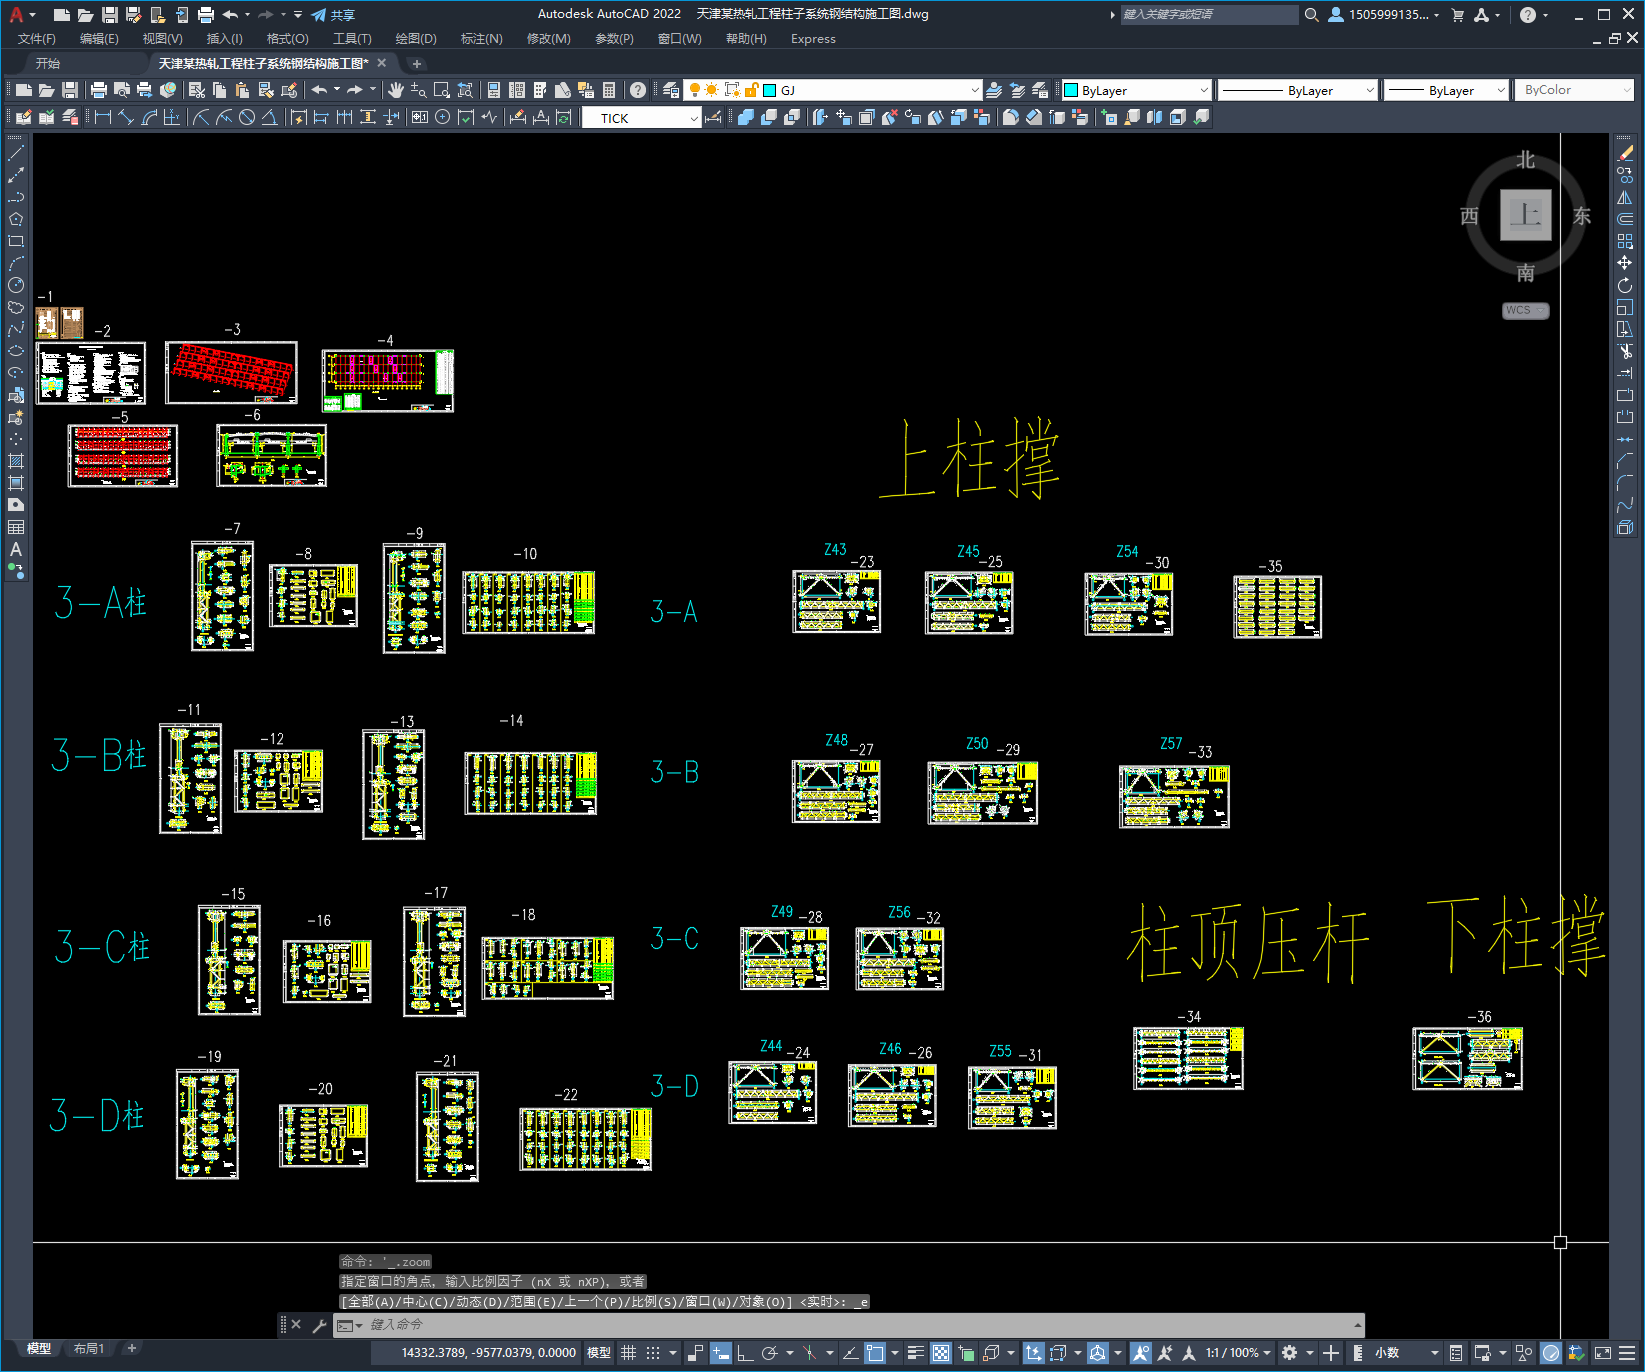Click the cyan swatch in ByLayer color box
The height and width of the screenshot is (1372, 1645).
(1071, 90)
